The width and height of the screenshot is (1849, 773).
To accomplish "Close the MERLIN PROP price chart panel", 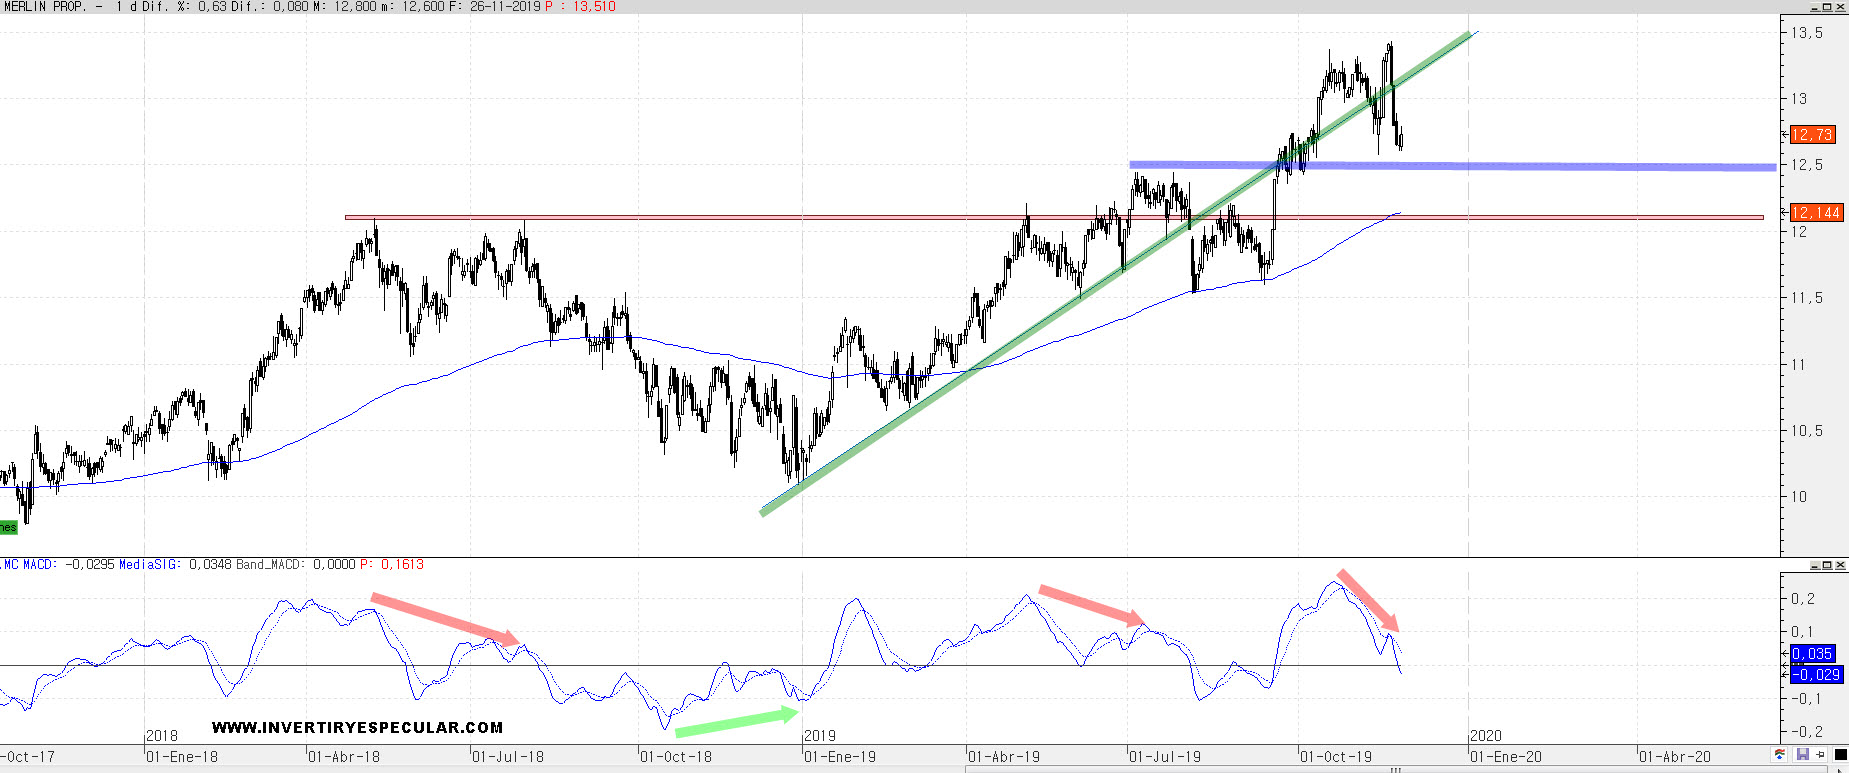I will (x=1841, y=7).
